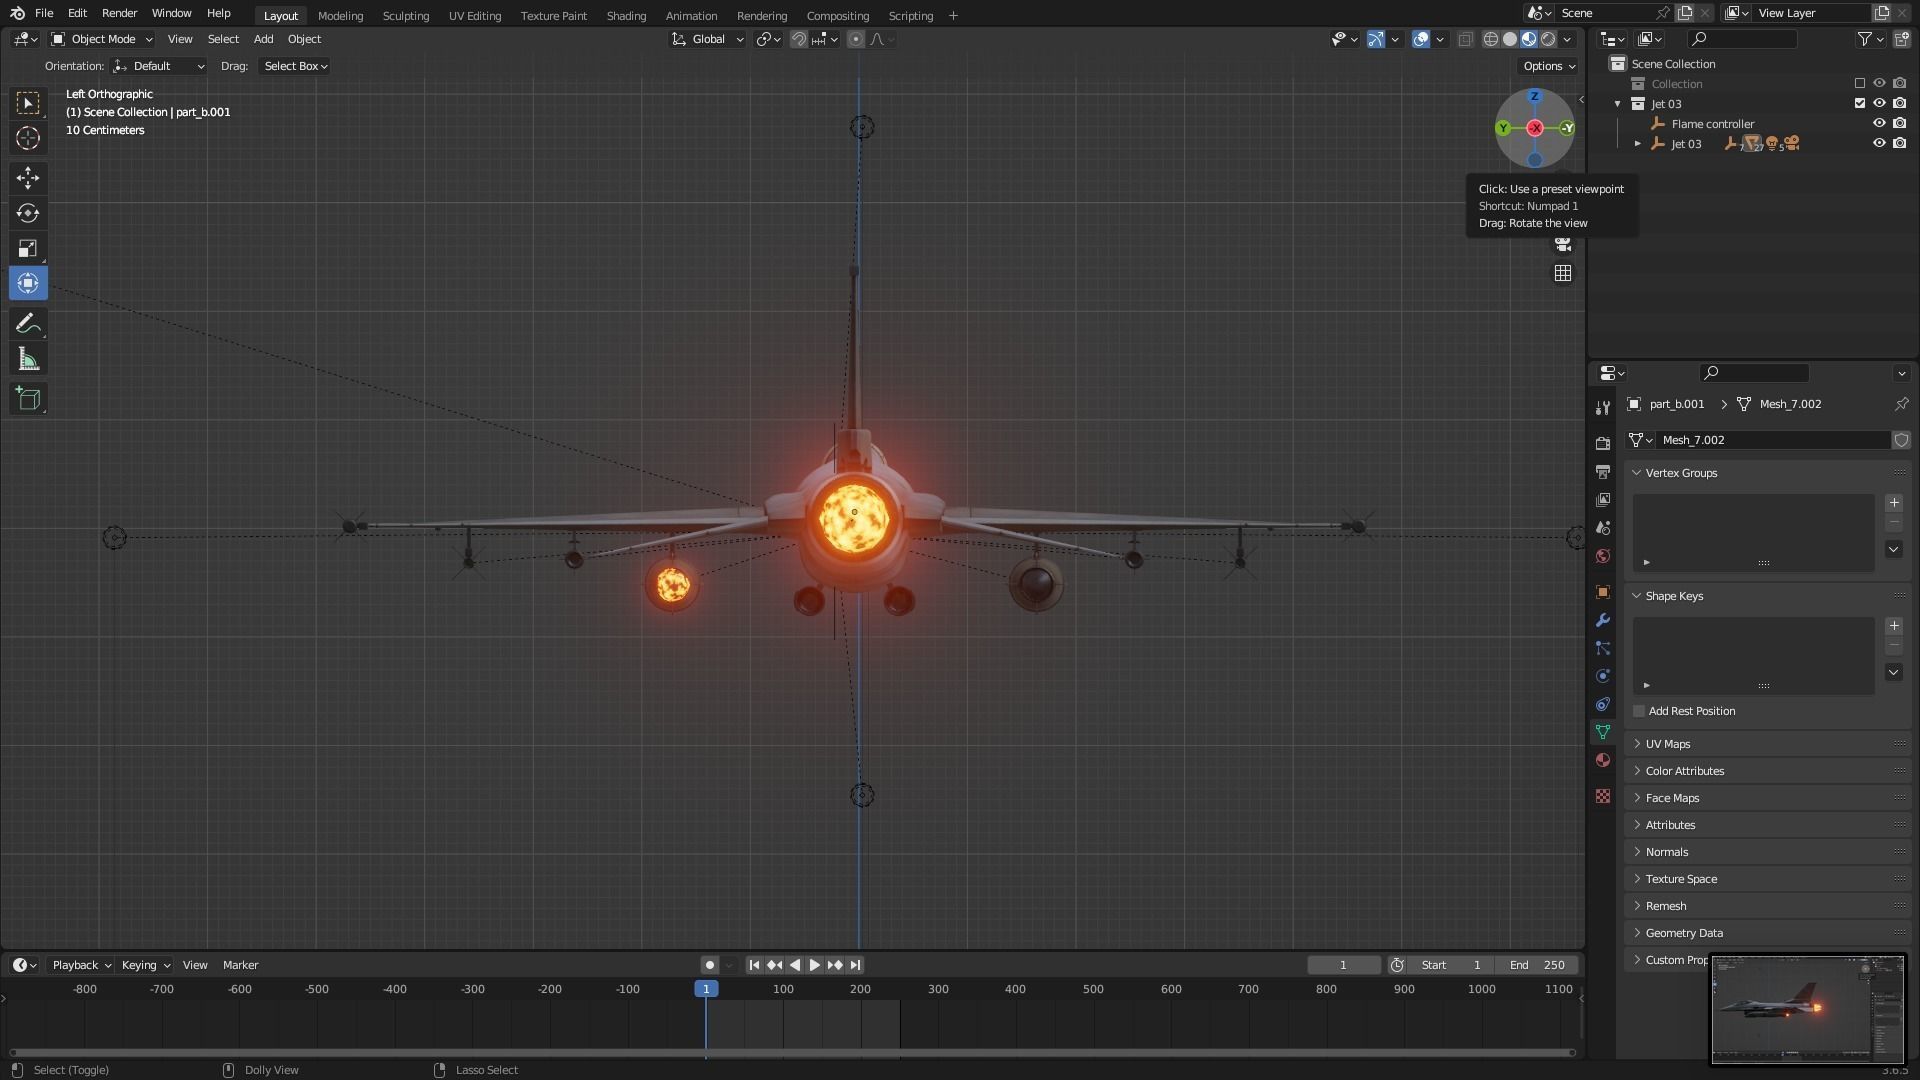Open Modifier properties wrench tab
Viewport: 1920px width, 1080px height.
click(1603, 620)
